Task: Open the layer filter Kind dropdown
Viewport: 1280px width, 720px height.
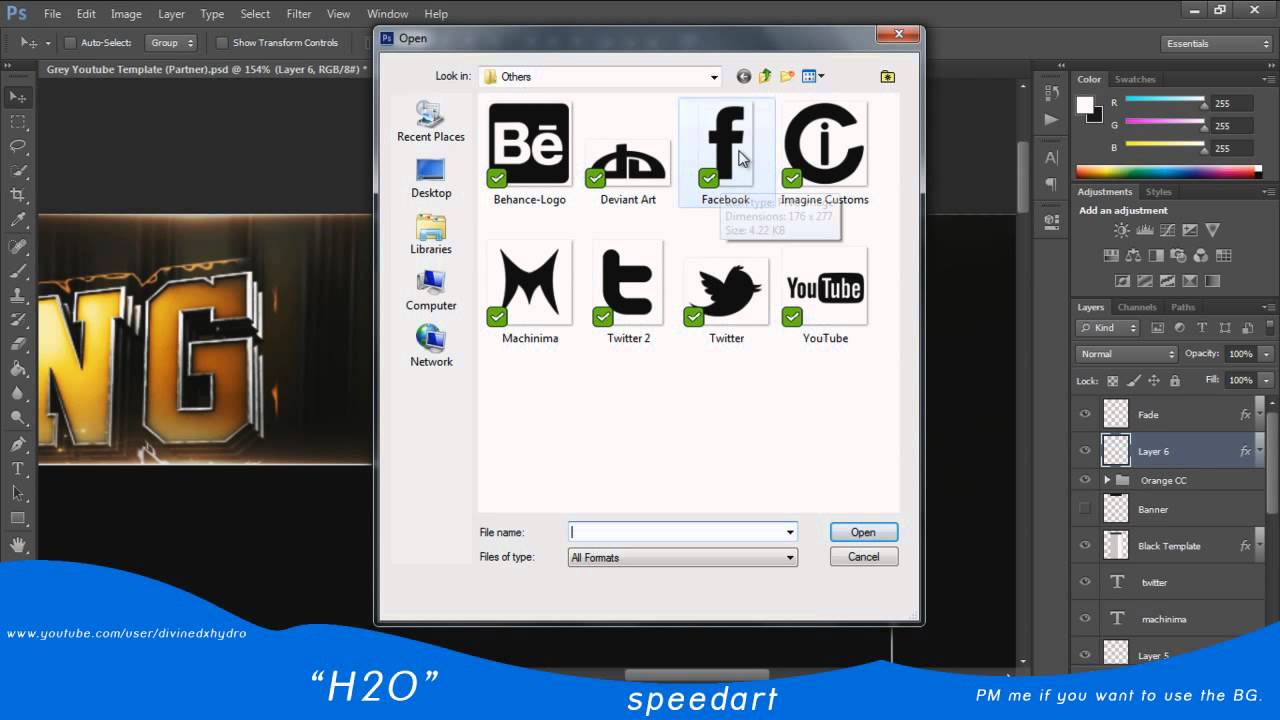Action: pos(1108,328)
